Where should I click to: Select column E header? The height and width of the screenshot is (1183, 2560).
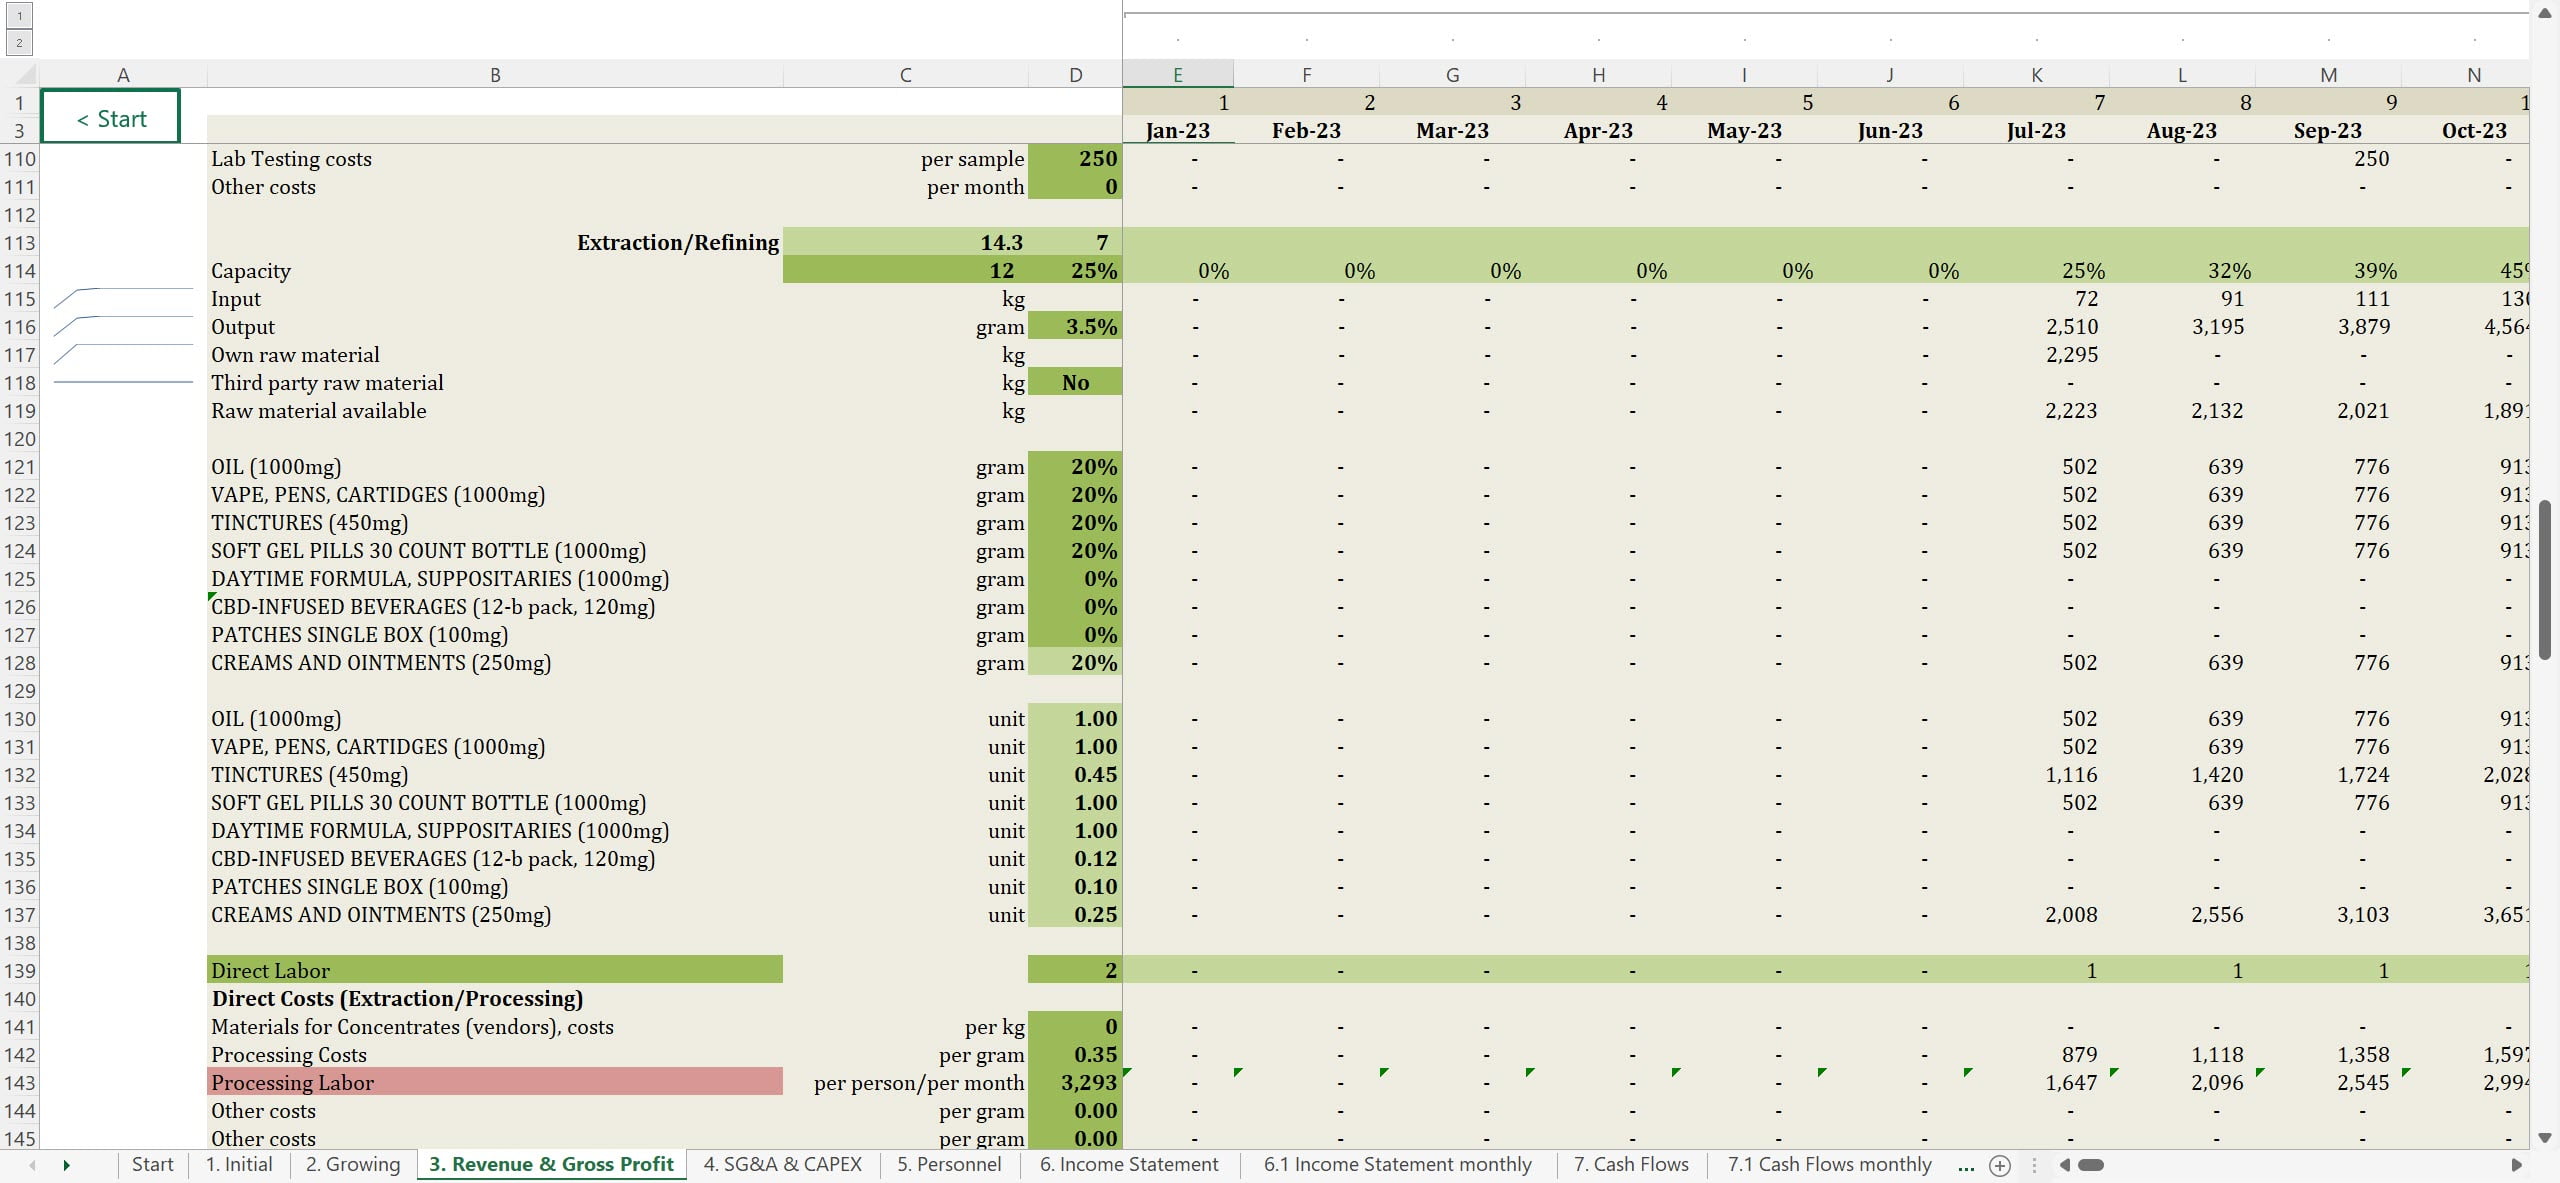click(1177, 75)
